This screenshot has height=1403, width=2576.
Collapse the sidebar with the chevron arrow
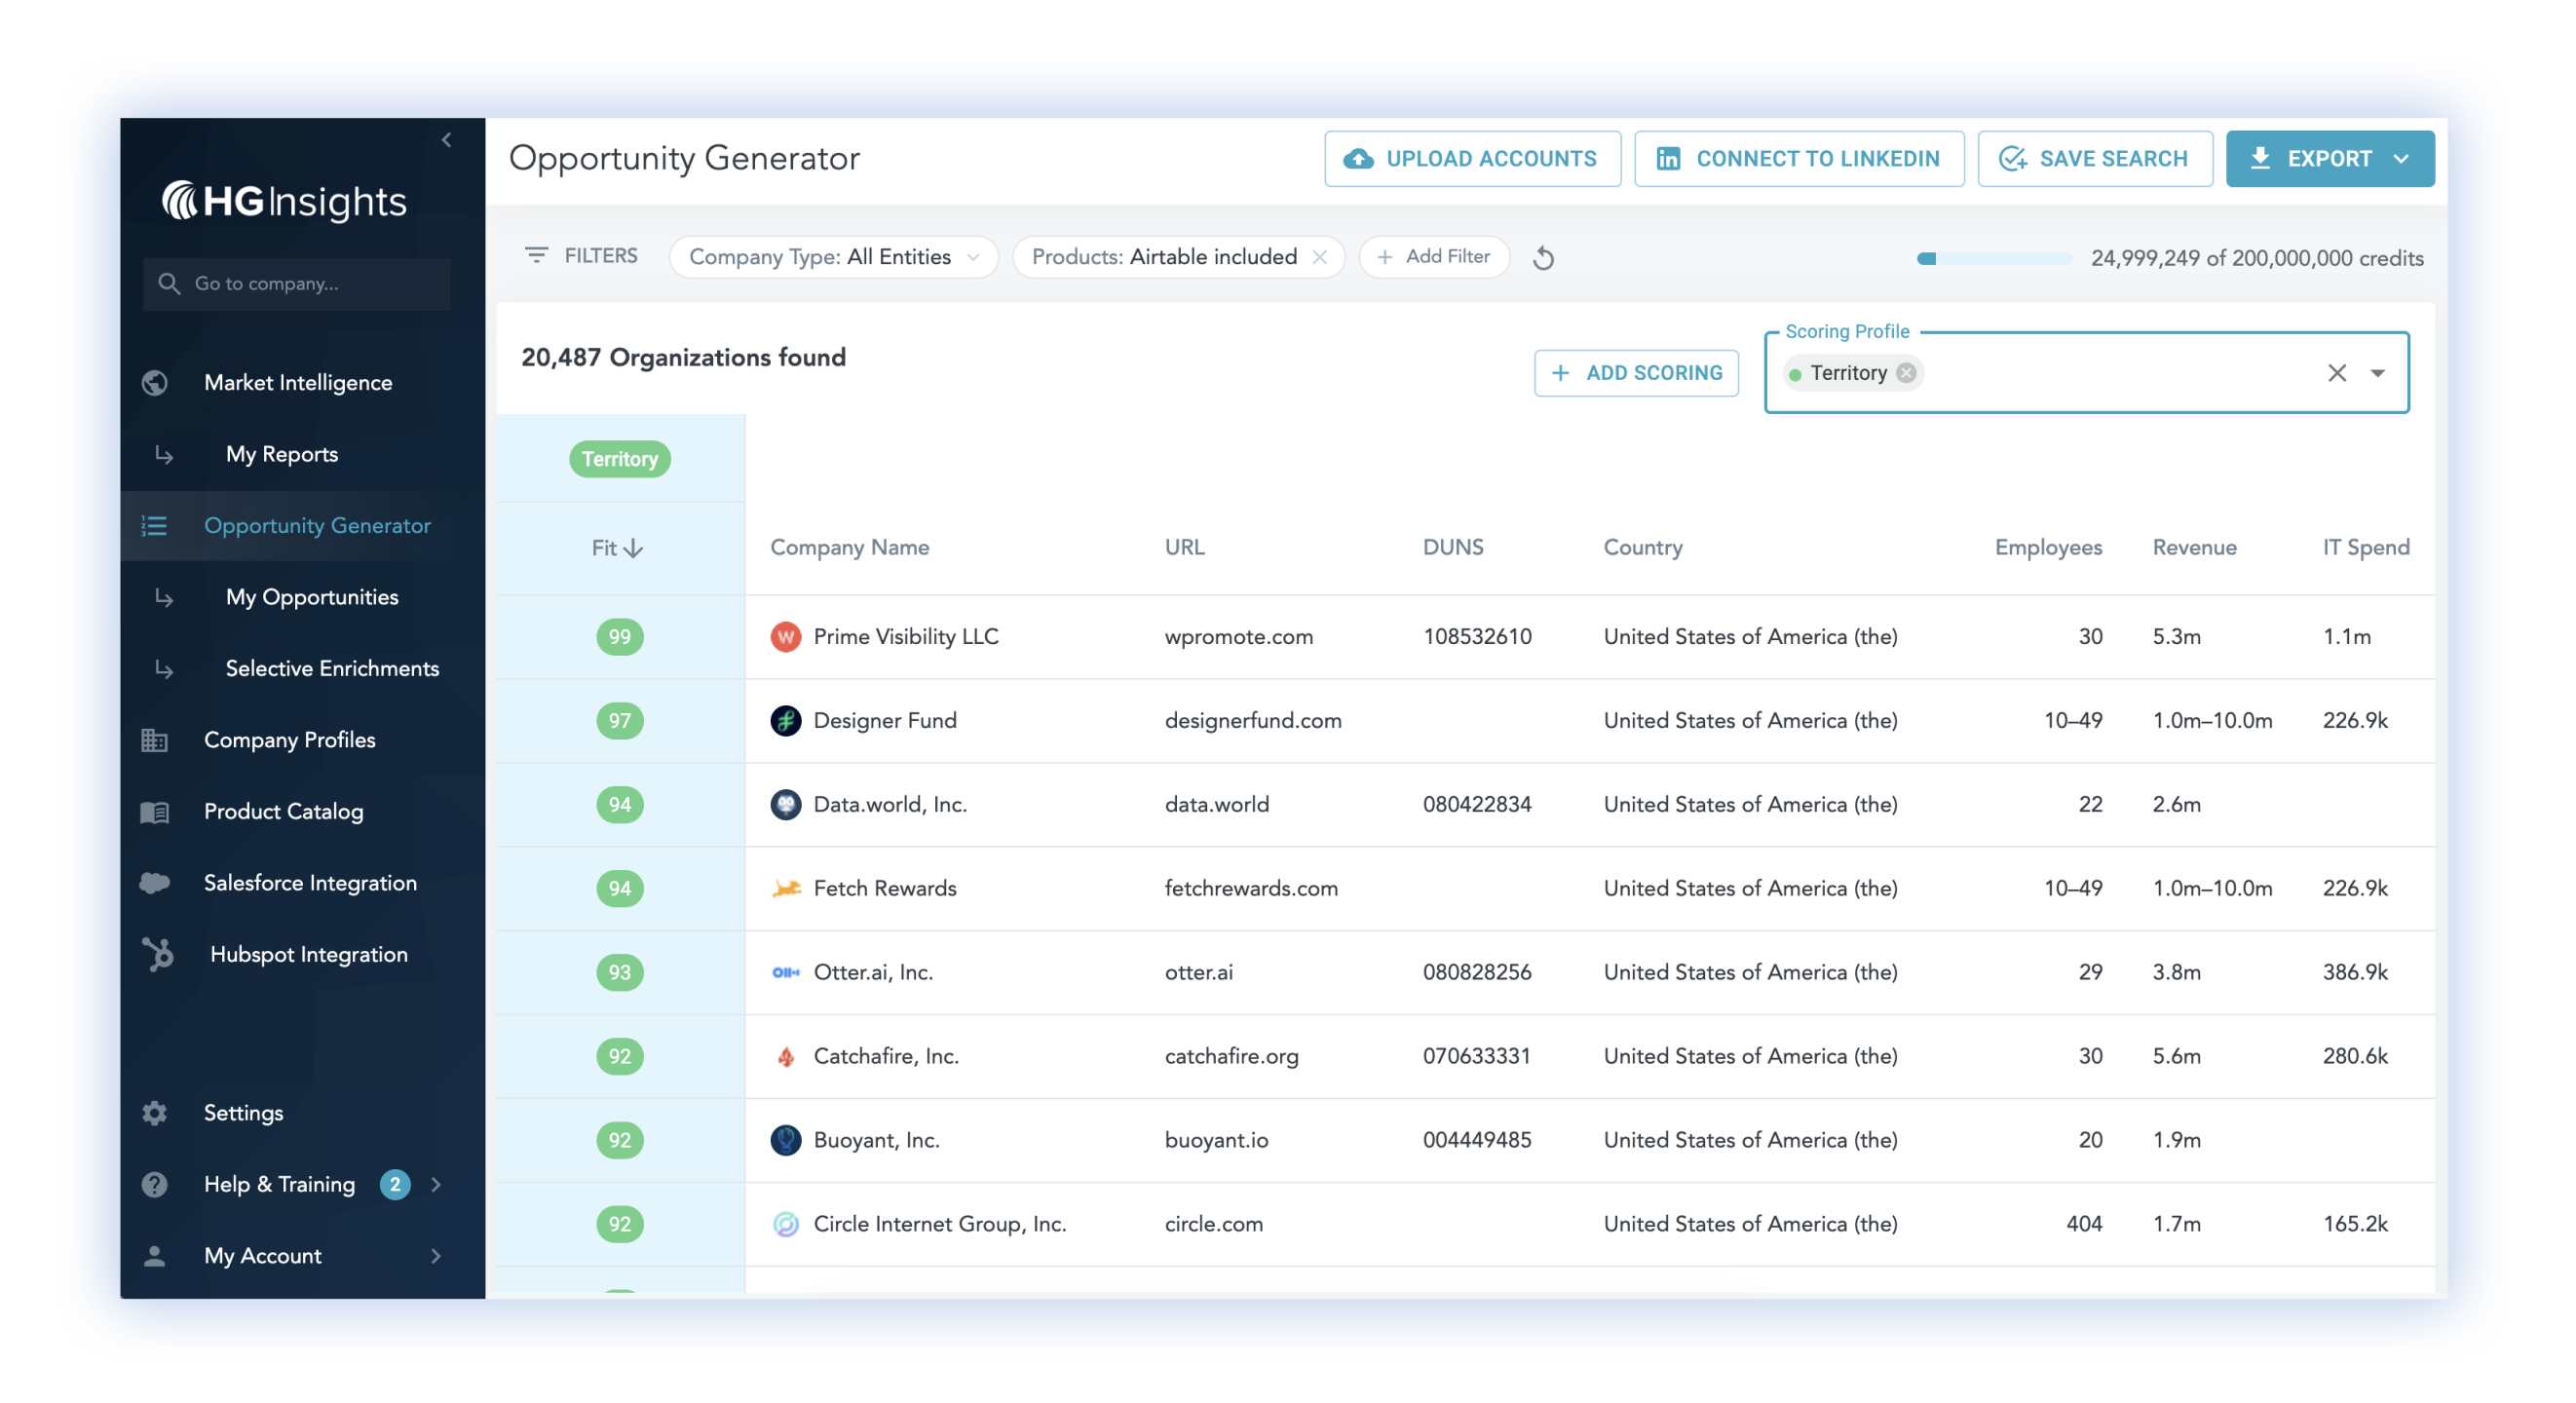coord(447,140)
